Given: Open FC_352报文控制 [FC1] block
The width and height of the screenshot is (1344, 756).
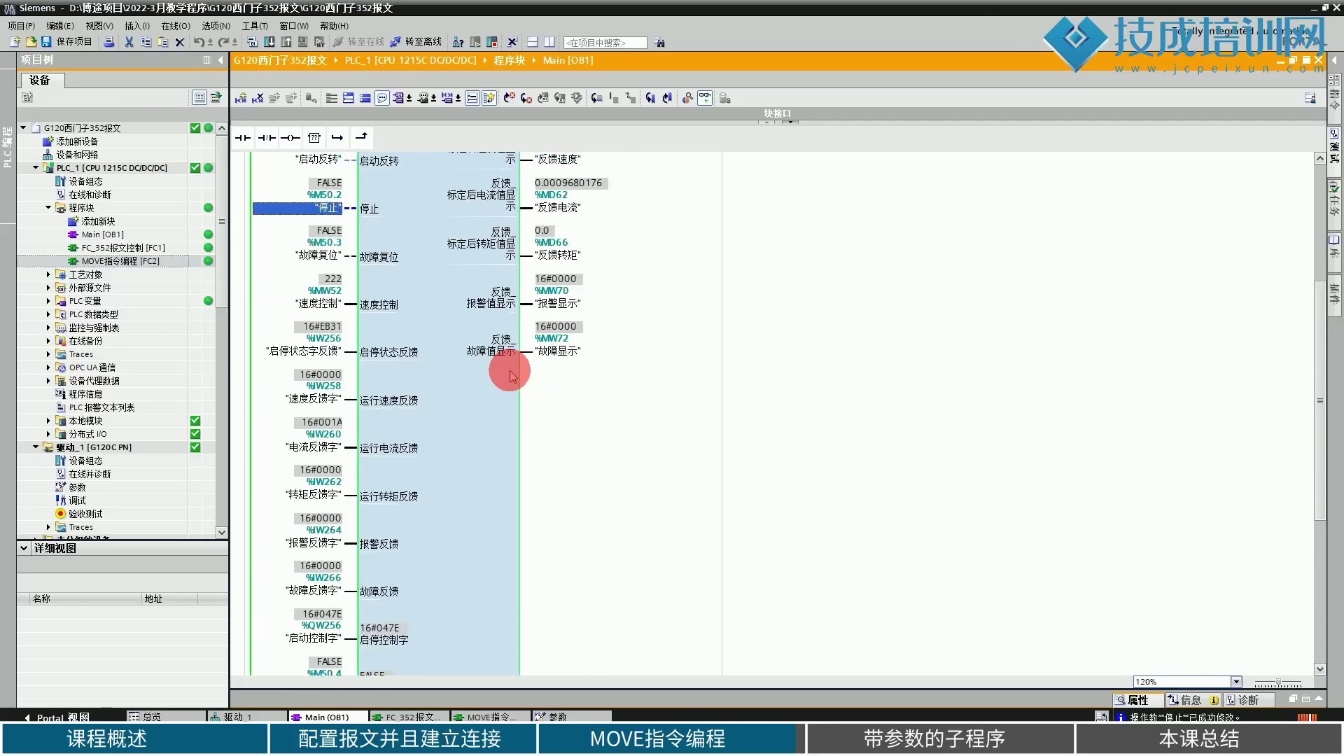Looking at the screenshot, I should 116,247.
